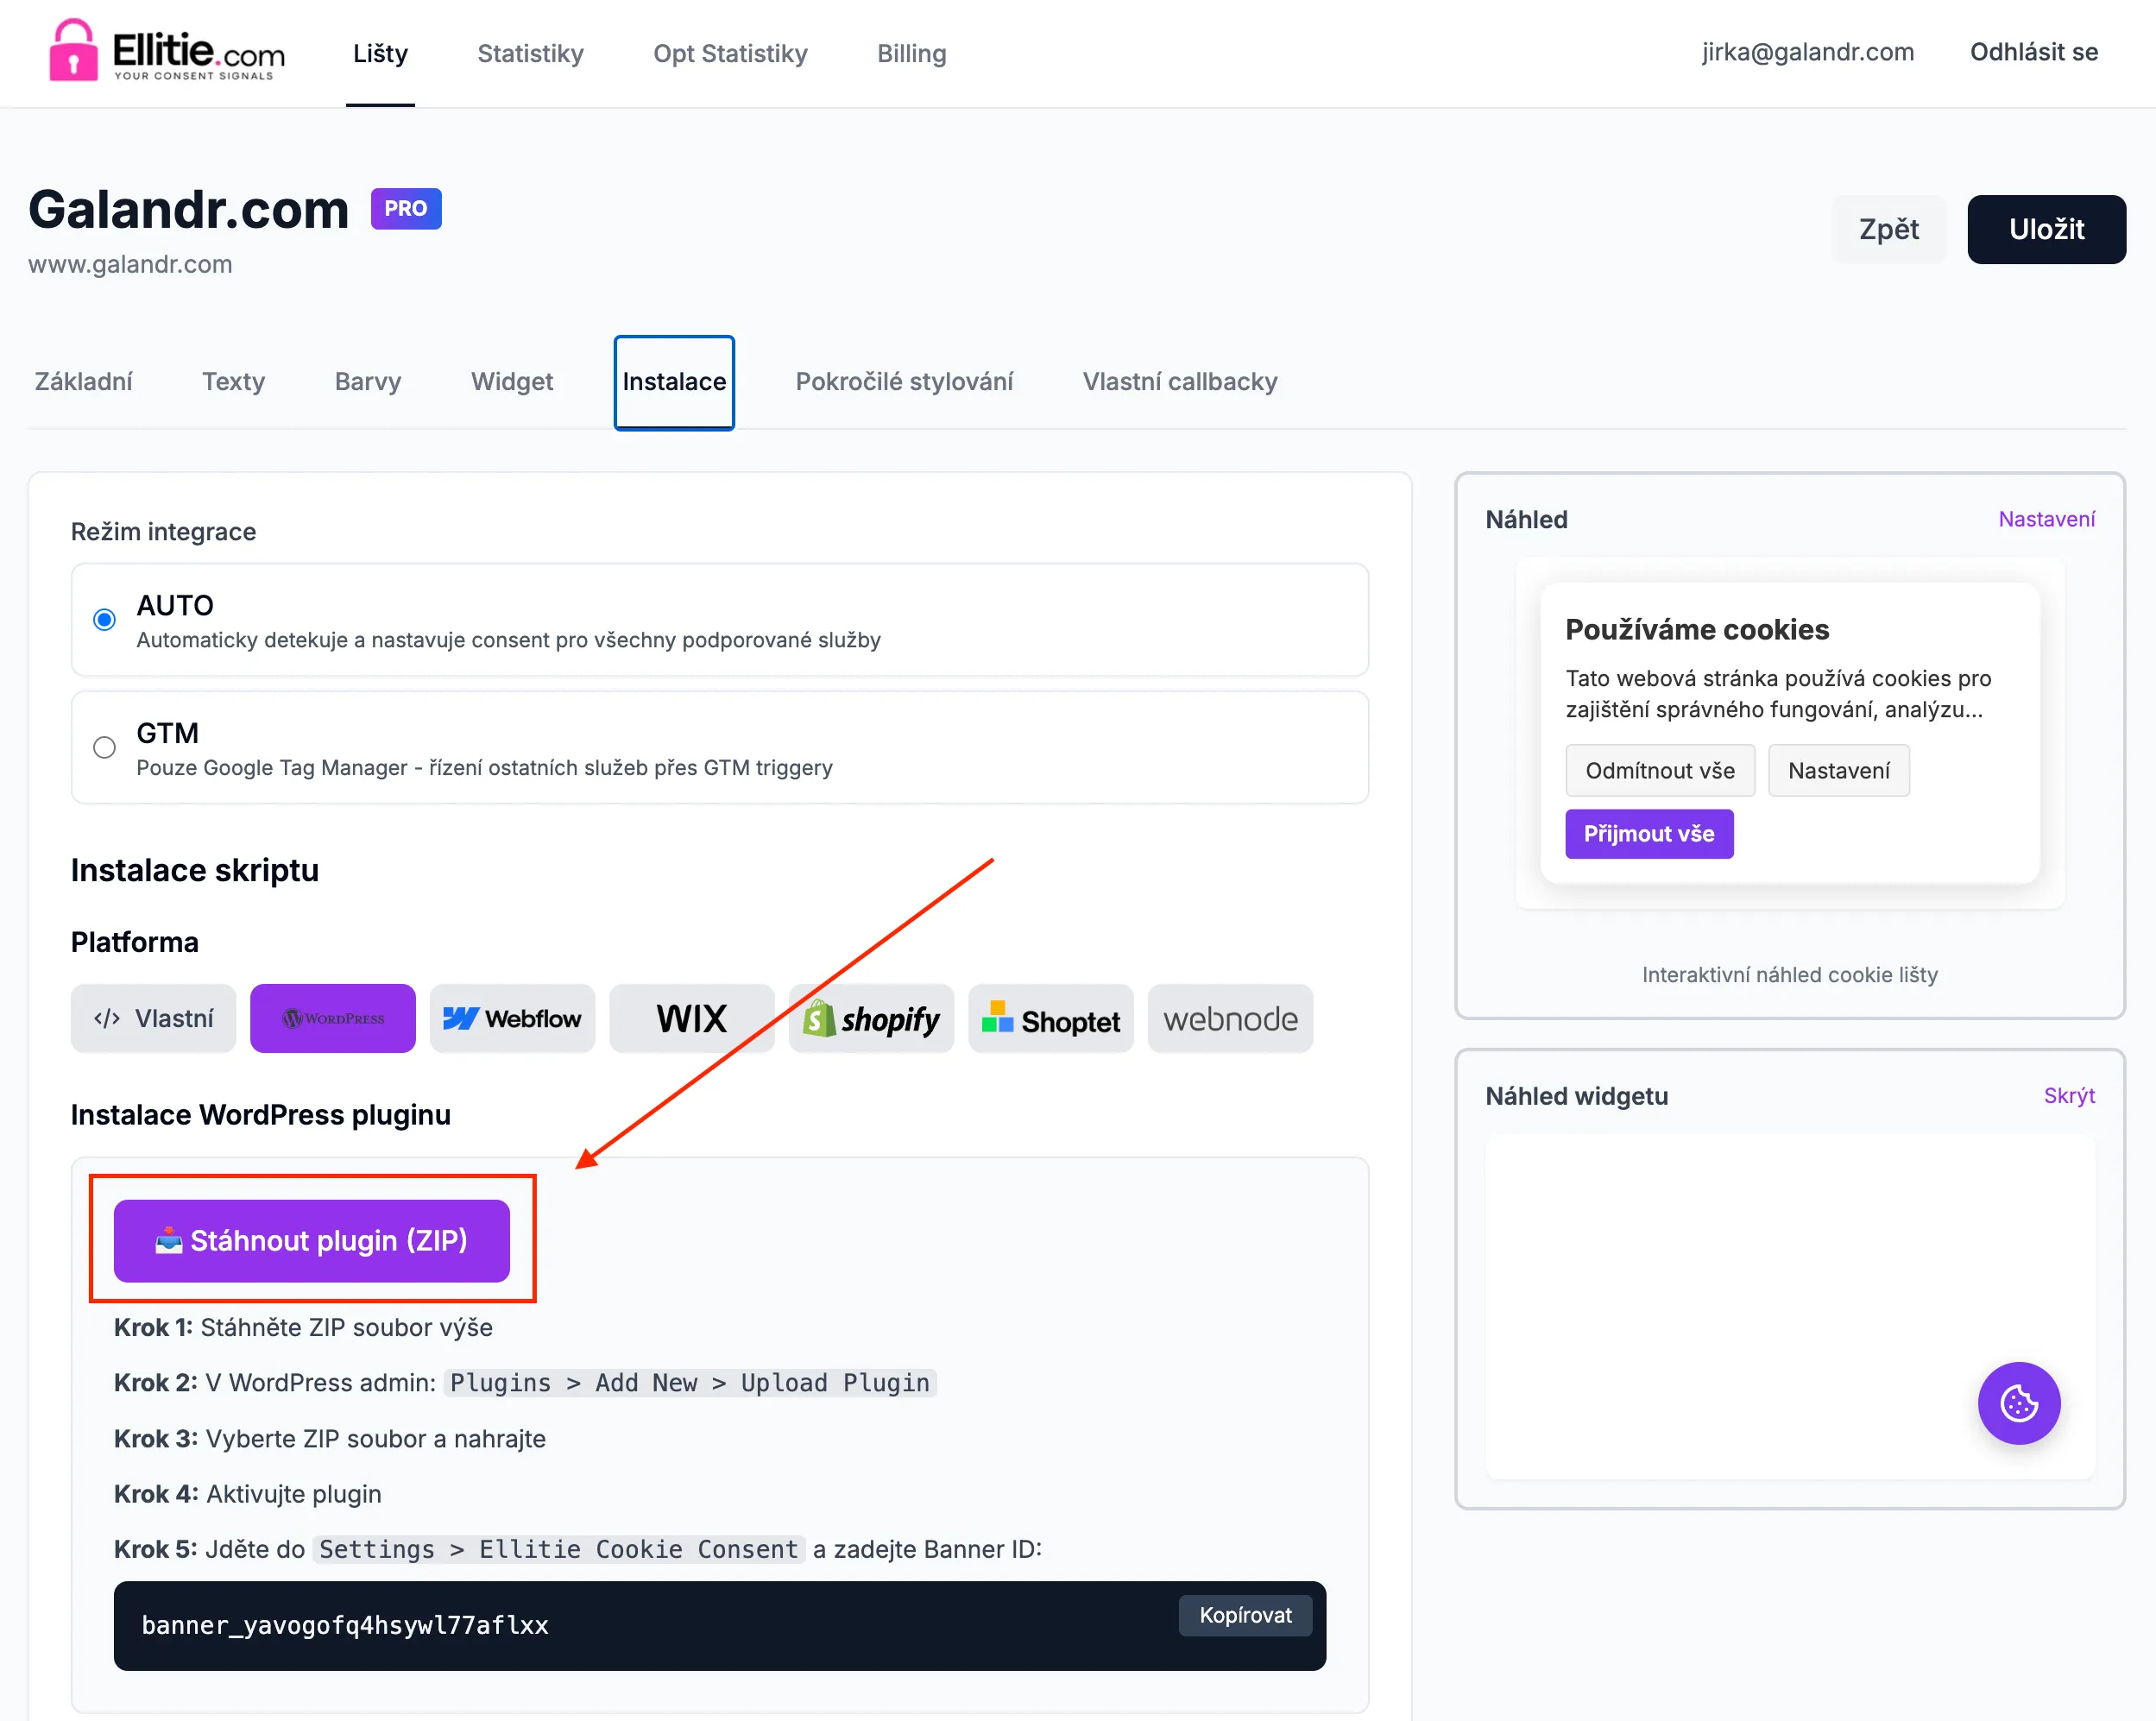Hide the widget preview via Skrýt
Screen dimensions: 2156x1721
(x=2070, y=1095)
